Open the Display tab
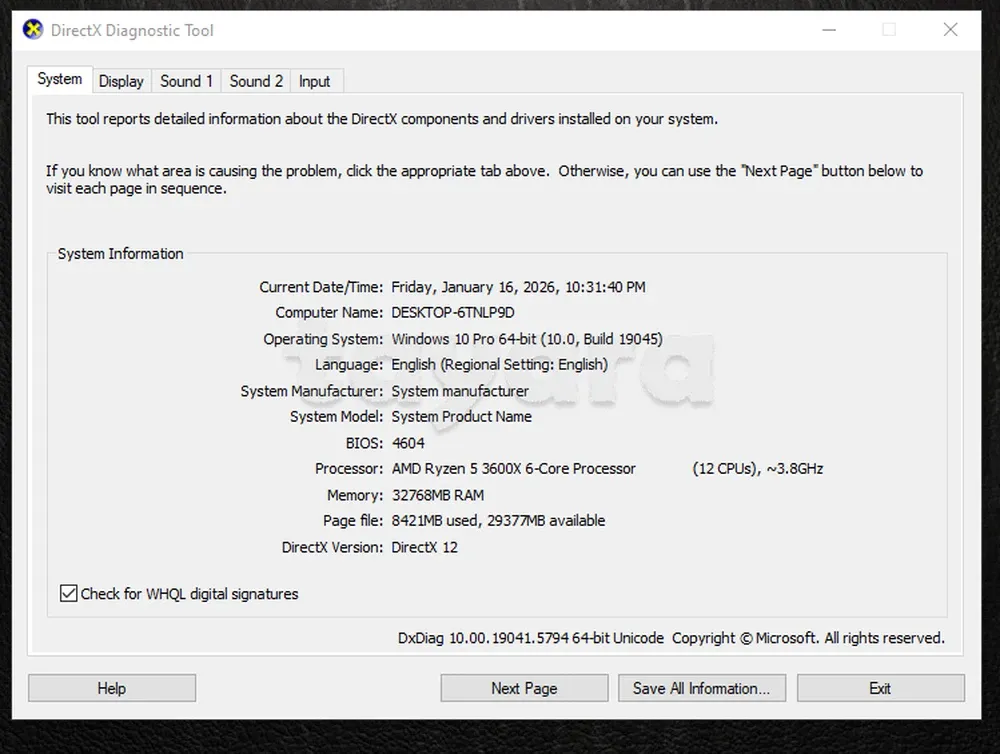The width and height of the screenshot is (1000, 754). click(121, 81)
